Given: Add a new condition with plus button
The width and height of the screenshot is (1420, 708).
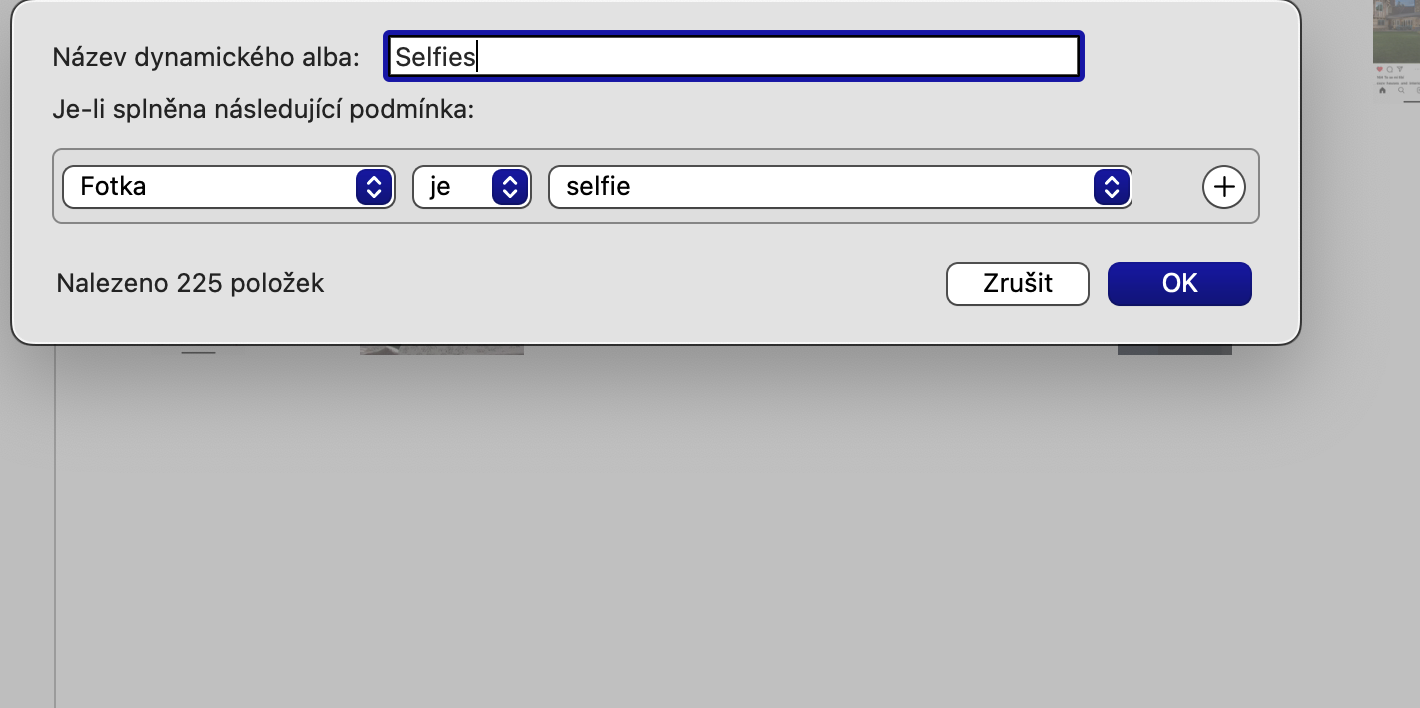Looking at the screenshot, I should [1223, 186].
